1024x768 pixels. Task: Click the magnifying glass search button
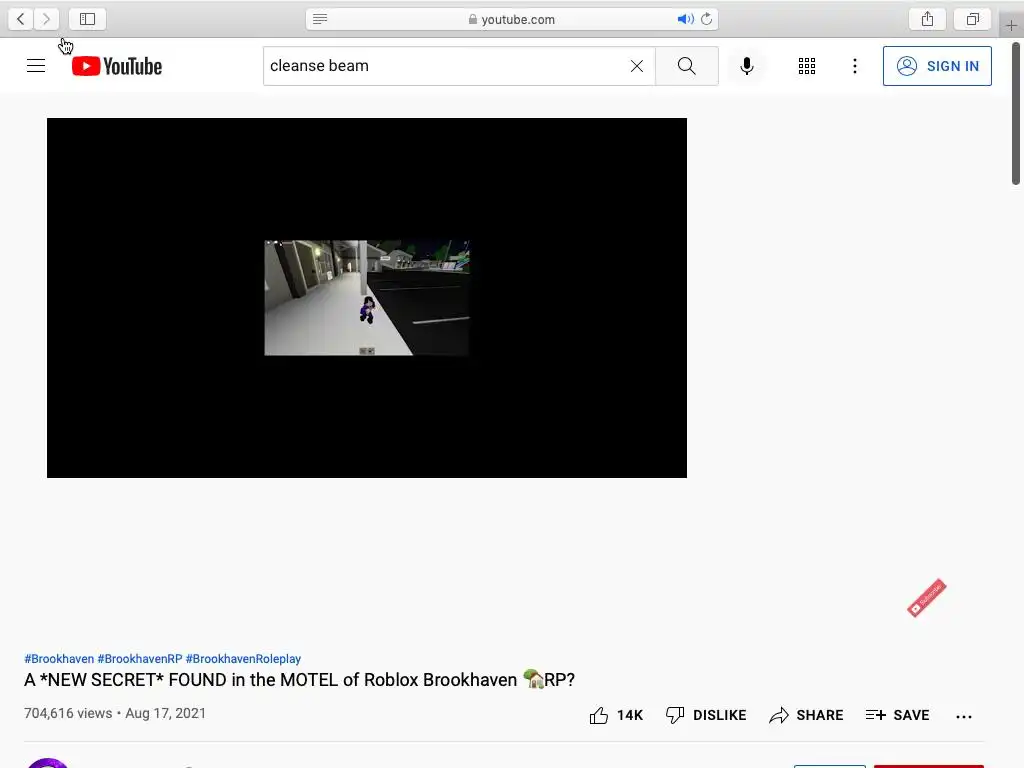tap(686, 66)
